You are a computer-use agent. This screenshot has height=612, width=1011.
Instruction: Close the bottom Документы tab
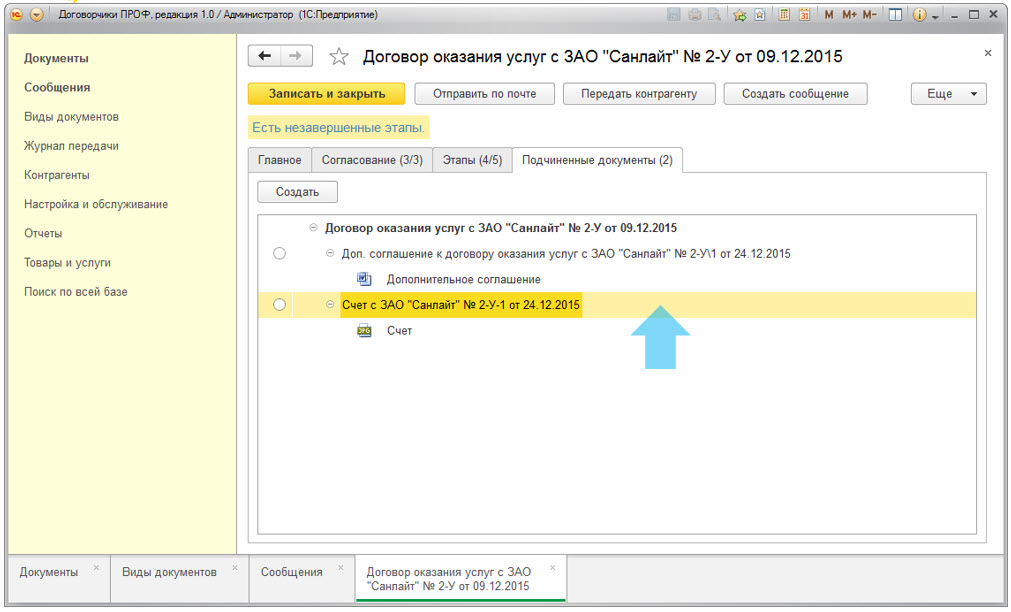coord(96,568)
